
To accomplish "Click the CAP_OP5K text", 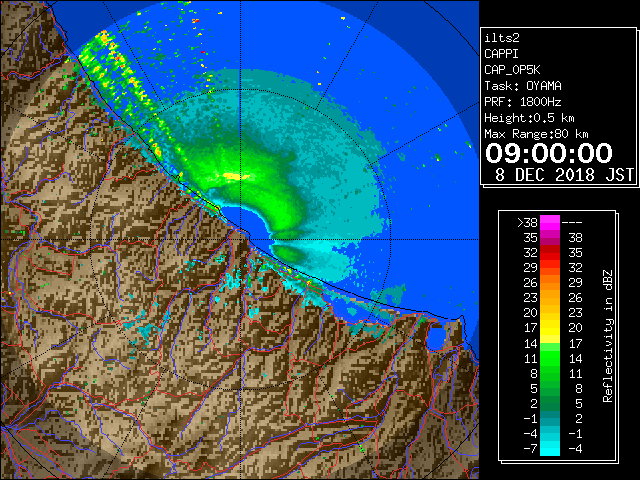I will coord(512,70).
